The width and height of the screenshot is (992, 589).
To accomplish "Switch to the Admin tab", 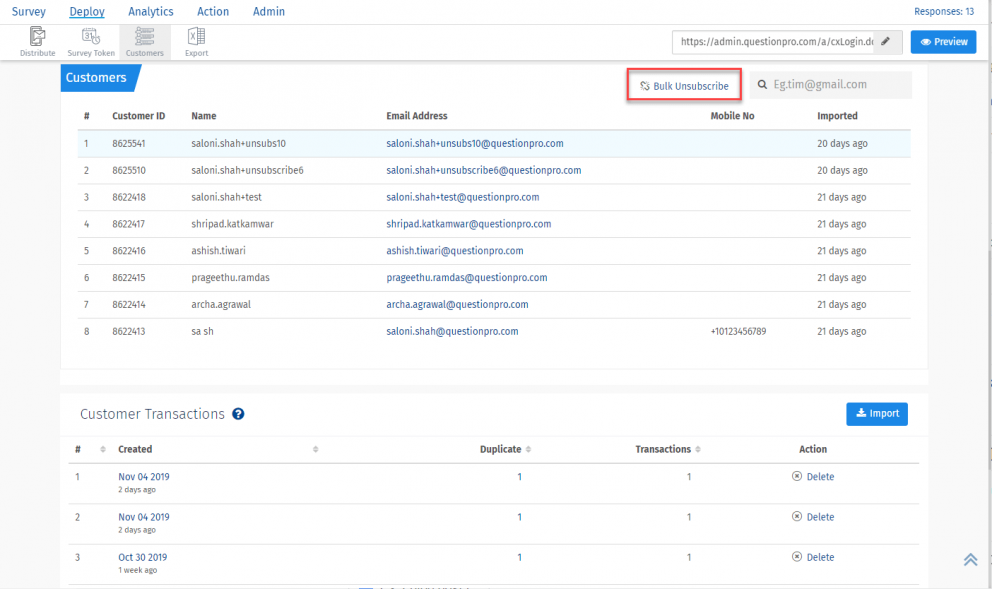I will tap(268, 12).
